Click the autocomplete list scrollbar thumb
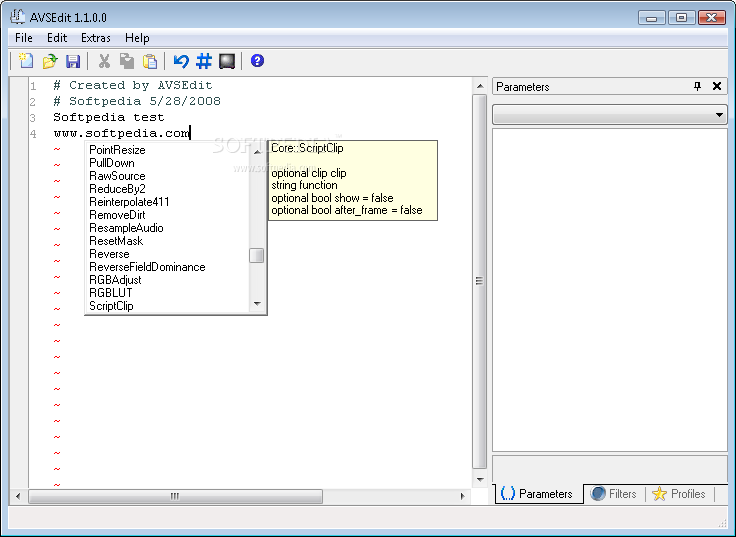This screenshot has height=537, width=736. 257,256
